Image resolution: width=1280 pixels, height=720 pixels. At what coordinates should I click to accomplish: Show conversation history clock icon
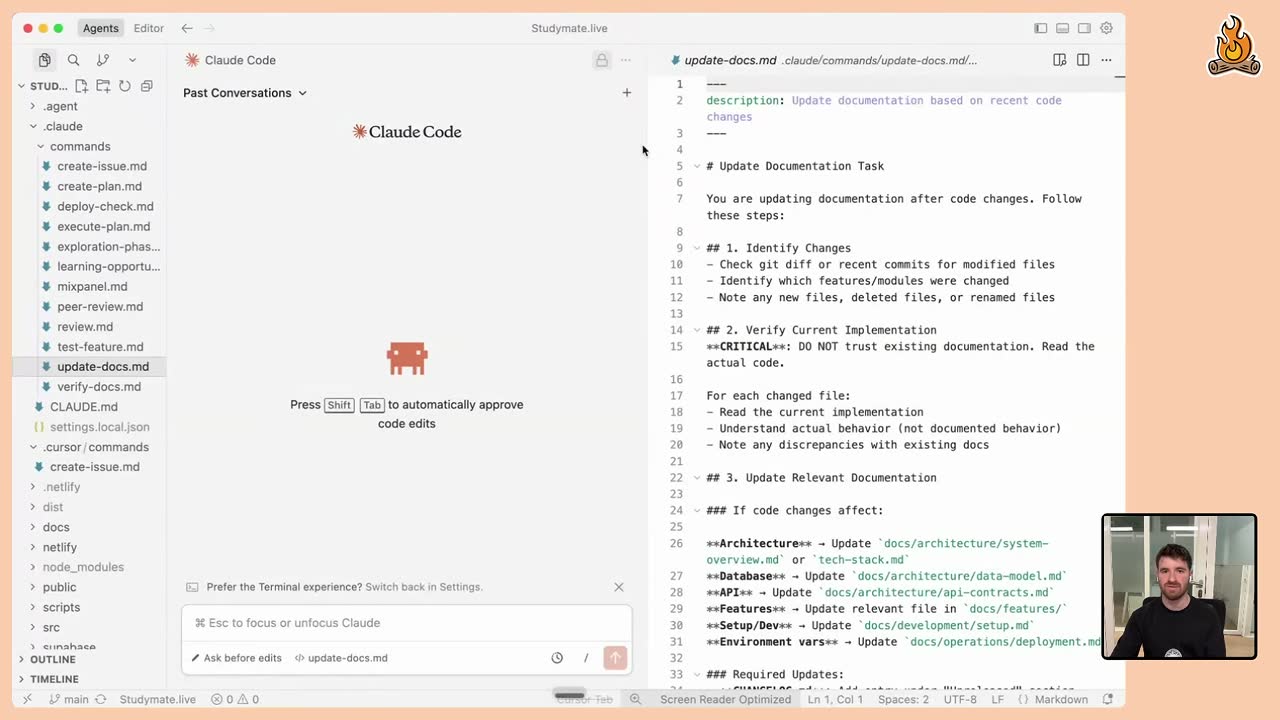point(557,658)
